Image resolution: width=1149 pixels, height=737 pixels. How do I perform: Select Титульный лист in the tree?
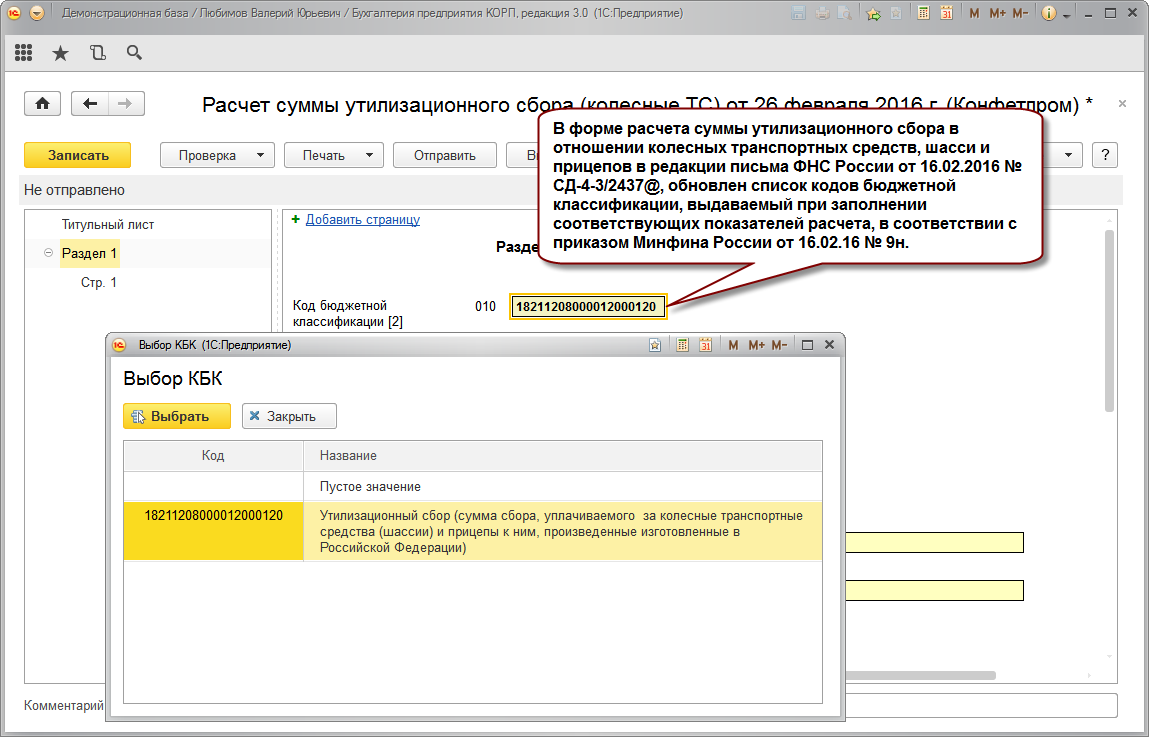(x=108, y=225)
